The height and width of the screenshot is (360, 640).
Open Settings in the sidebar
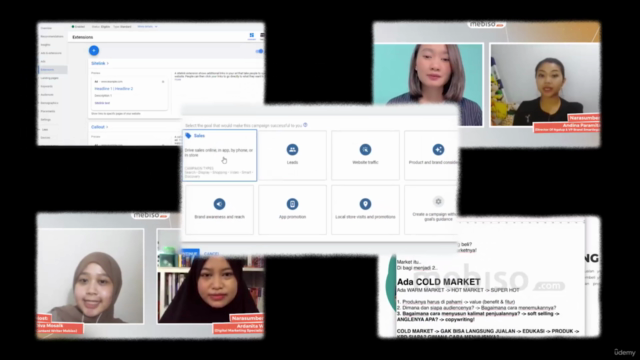[x=46, y=120]
